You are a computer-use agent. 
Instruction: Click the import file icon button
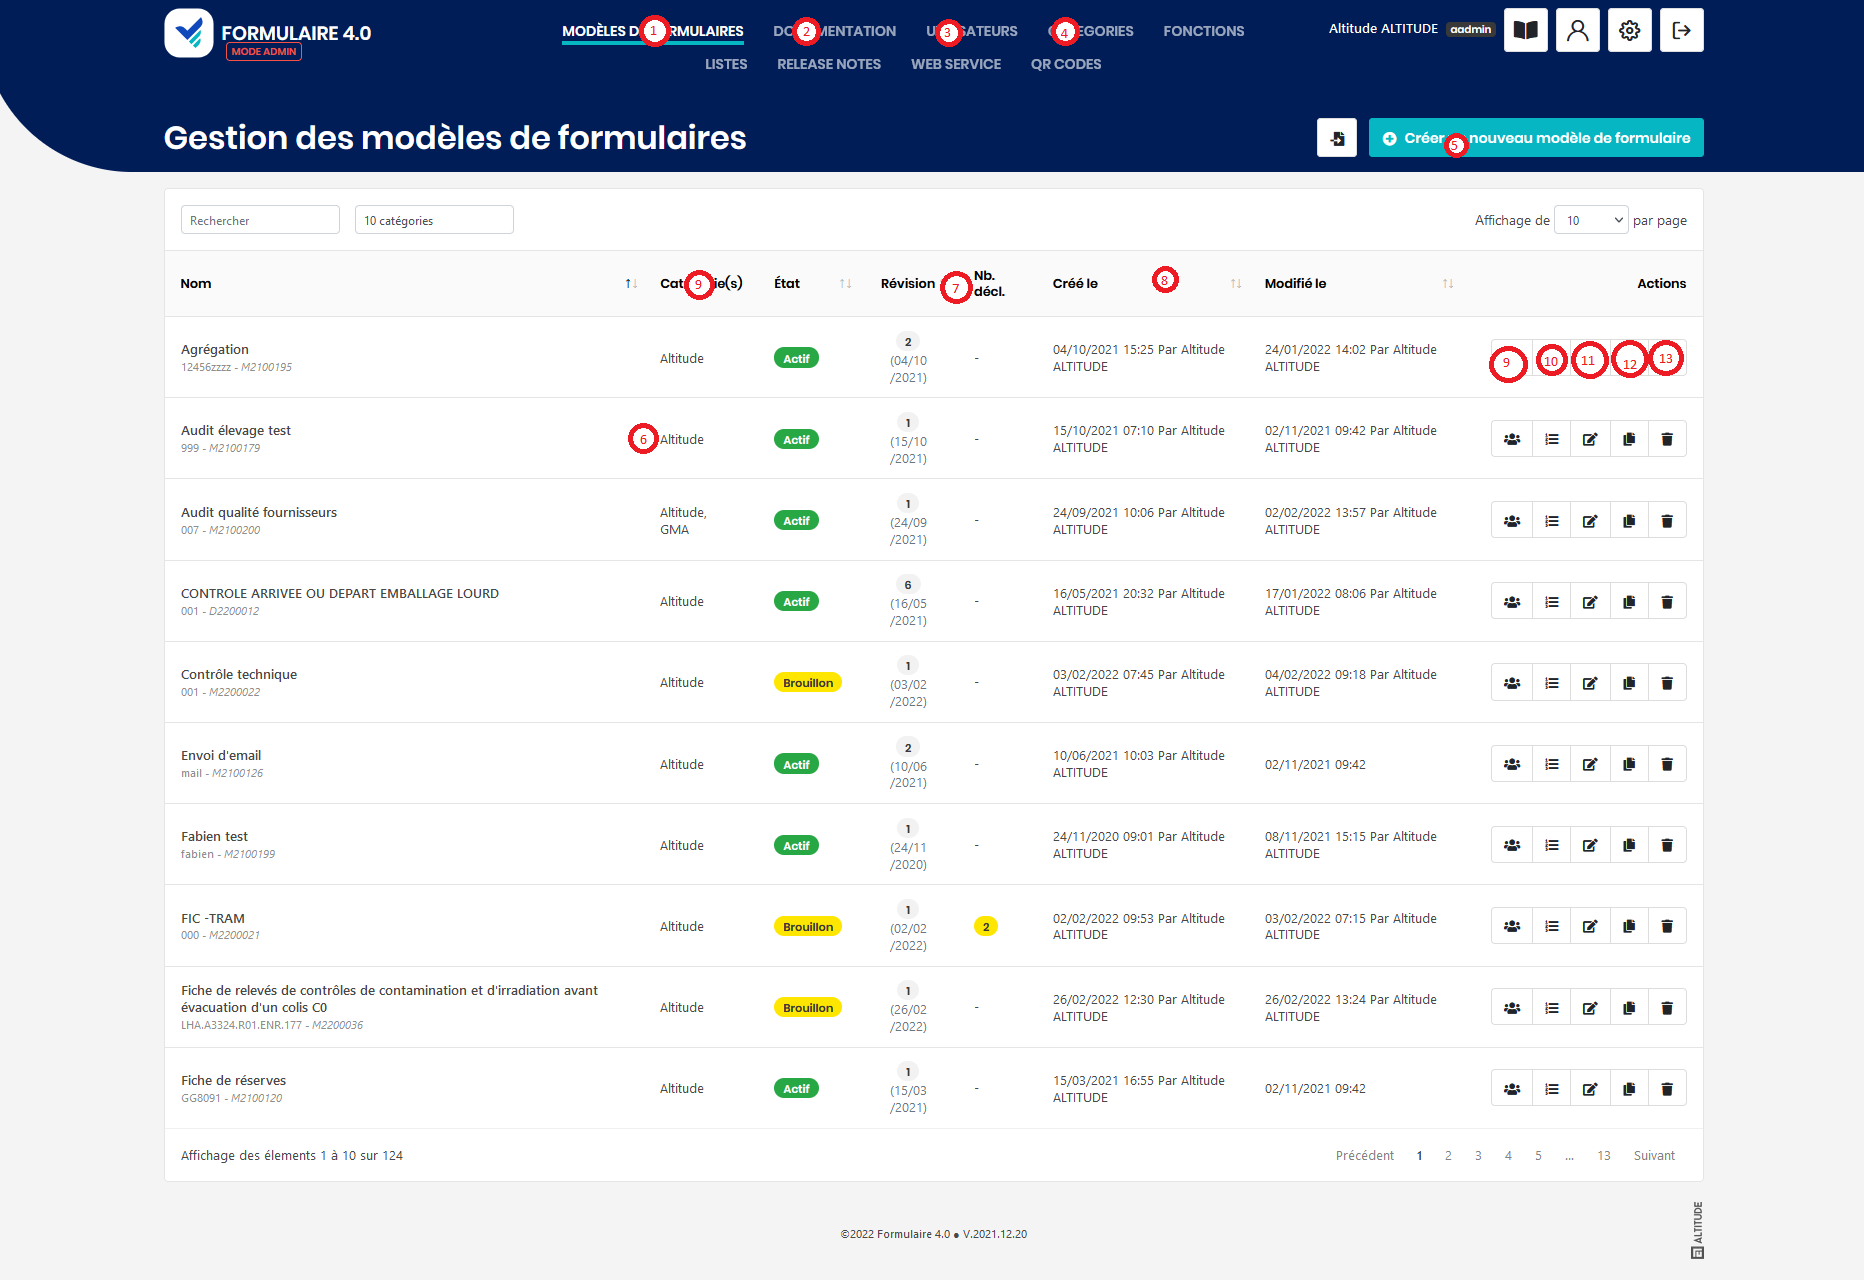1336,138
